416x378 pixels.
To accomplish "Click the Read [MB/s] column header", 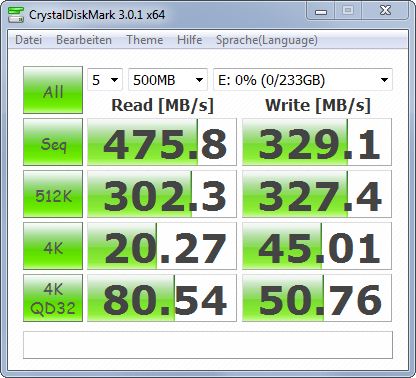I will [x=162, y=106].
